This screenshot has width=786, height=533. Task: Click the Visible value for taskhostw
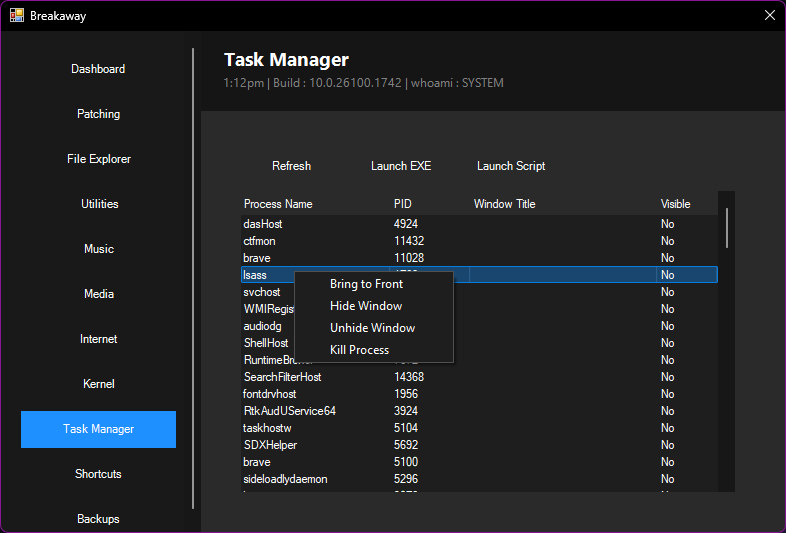(667, 428)
